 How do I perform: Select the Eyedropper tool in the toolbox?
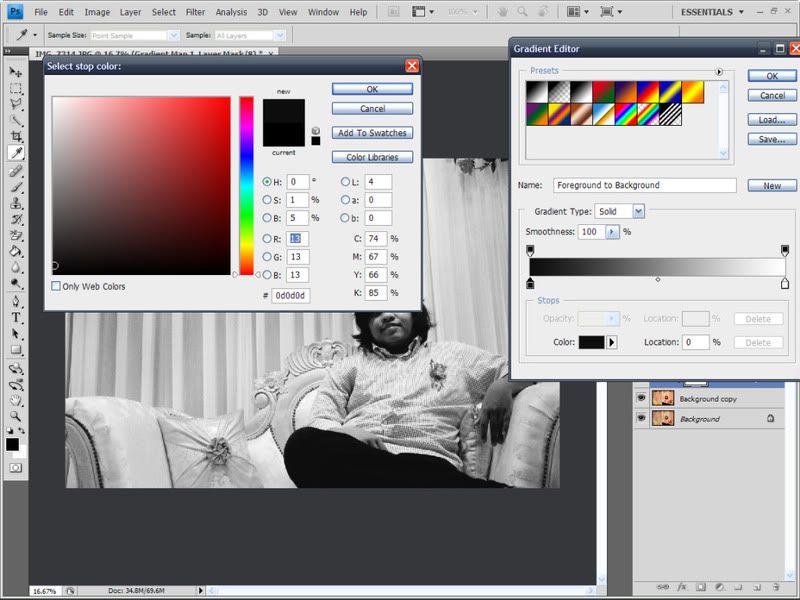point(16,153)
